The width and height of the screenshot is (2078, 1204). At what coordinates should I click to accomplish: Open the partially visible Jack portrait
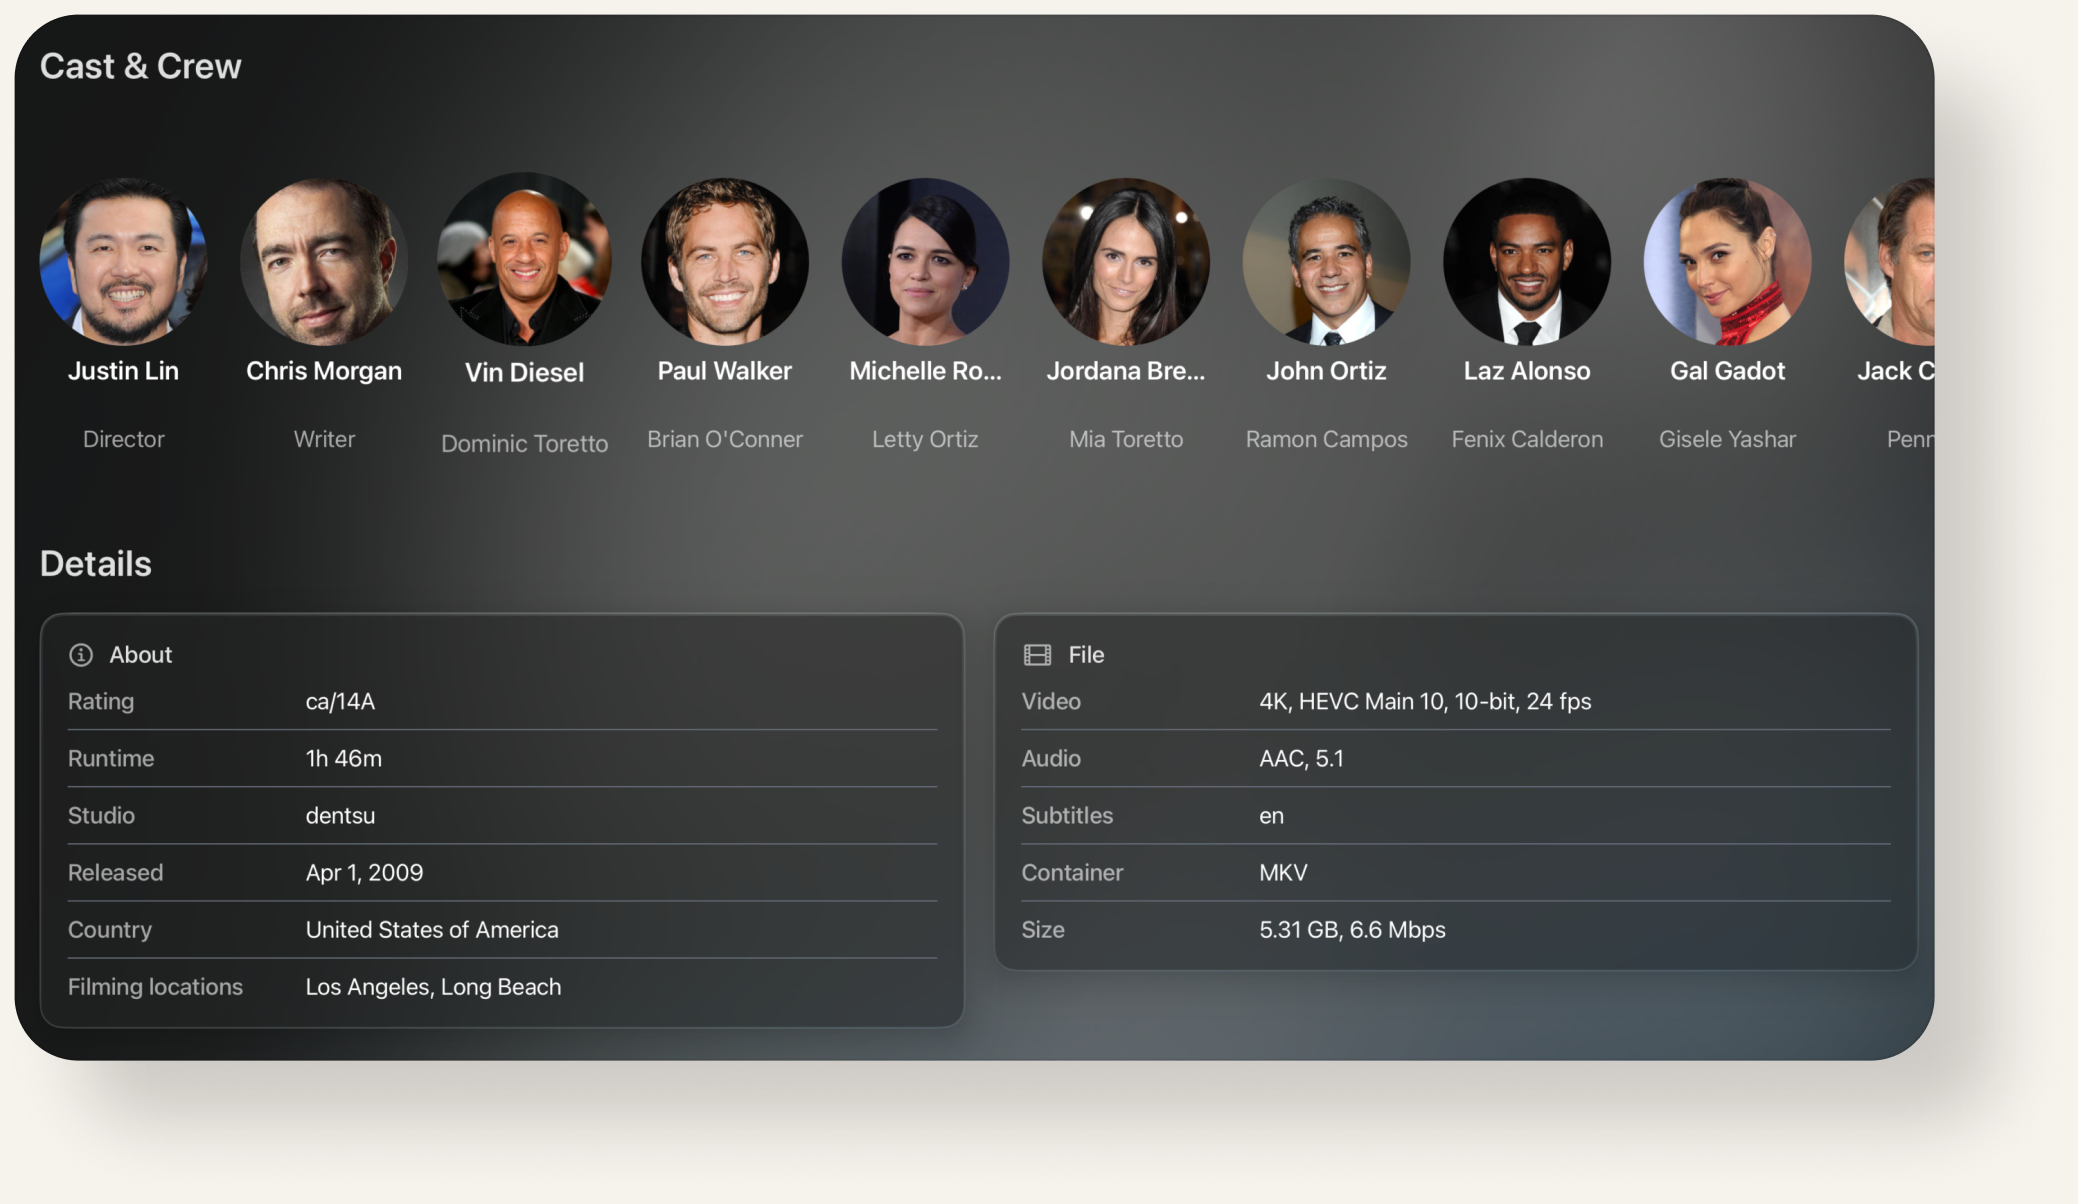[1890, 262]
